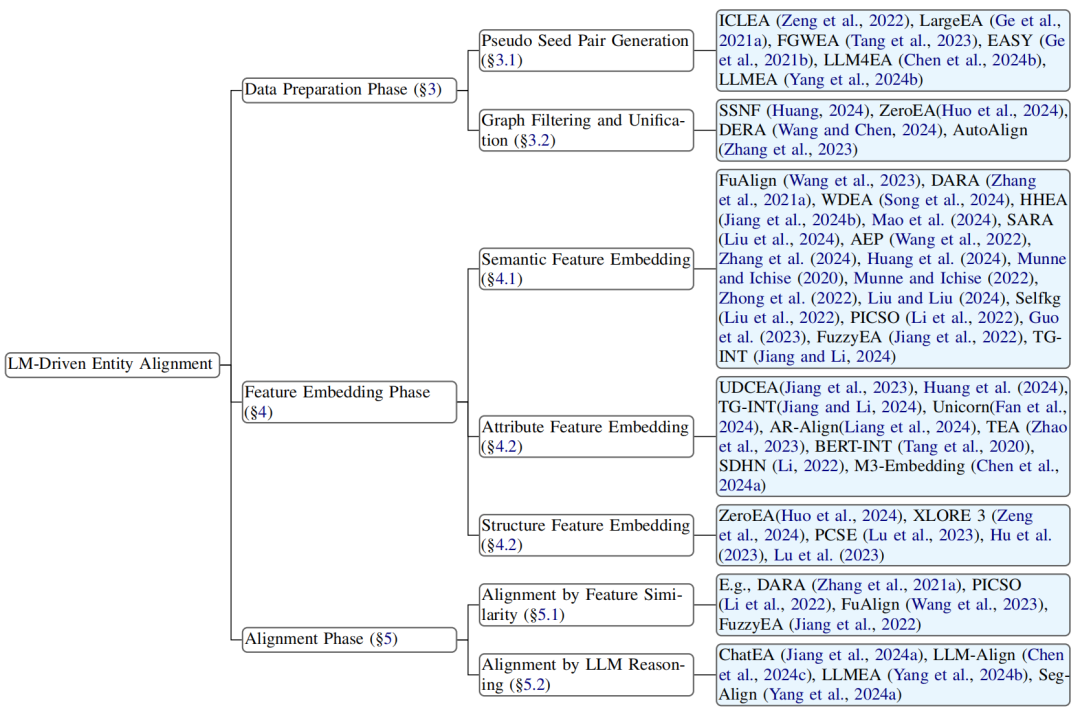Open citation Song et al., 2024 for WDEA
The height and width of the screenshot is (708, 1080).
pos(943,200)
